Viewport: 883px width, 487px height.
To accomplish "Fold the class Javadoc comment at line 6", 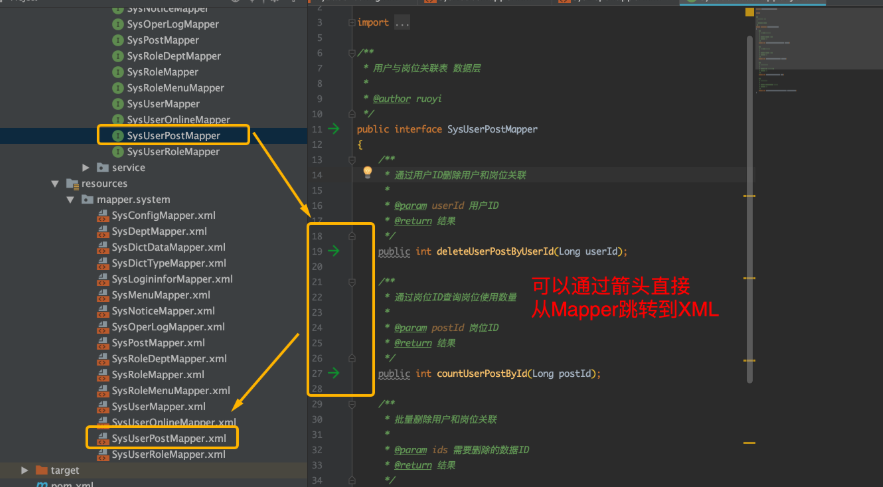I will (x=352, y=53).
